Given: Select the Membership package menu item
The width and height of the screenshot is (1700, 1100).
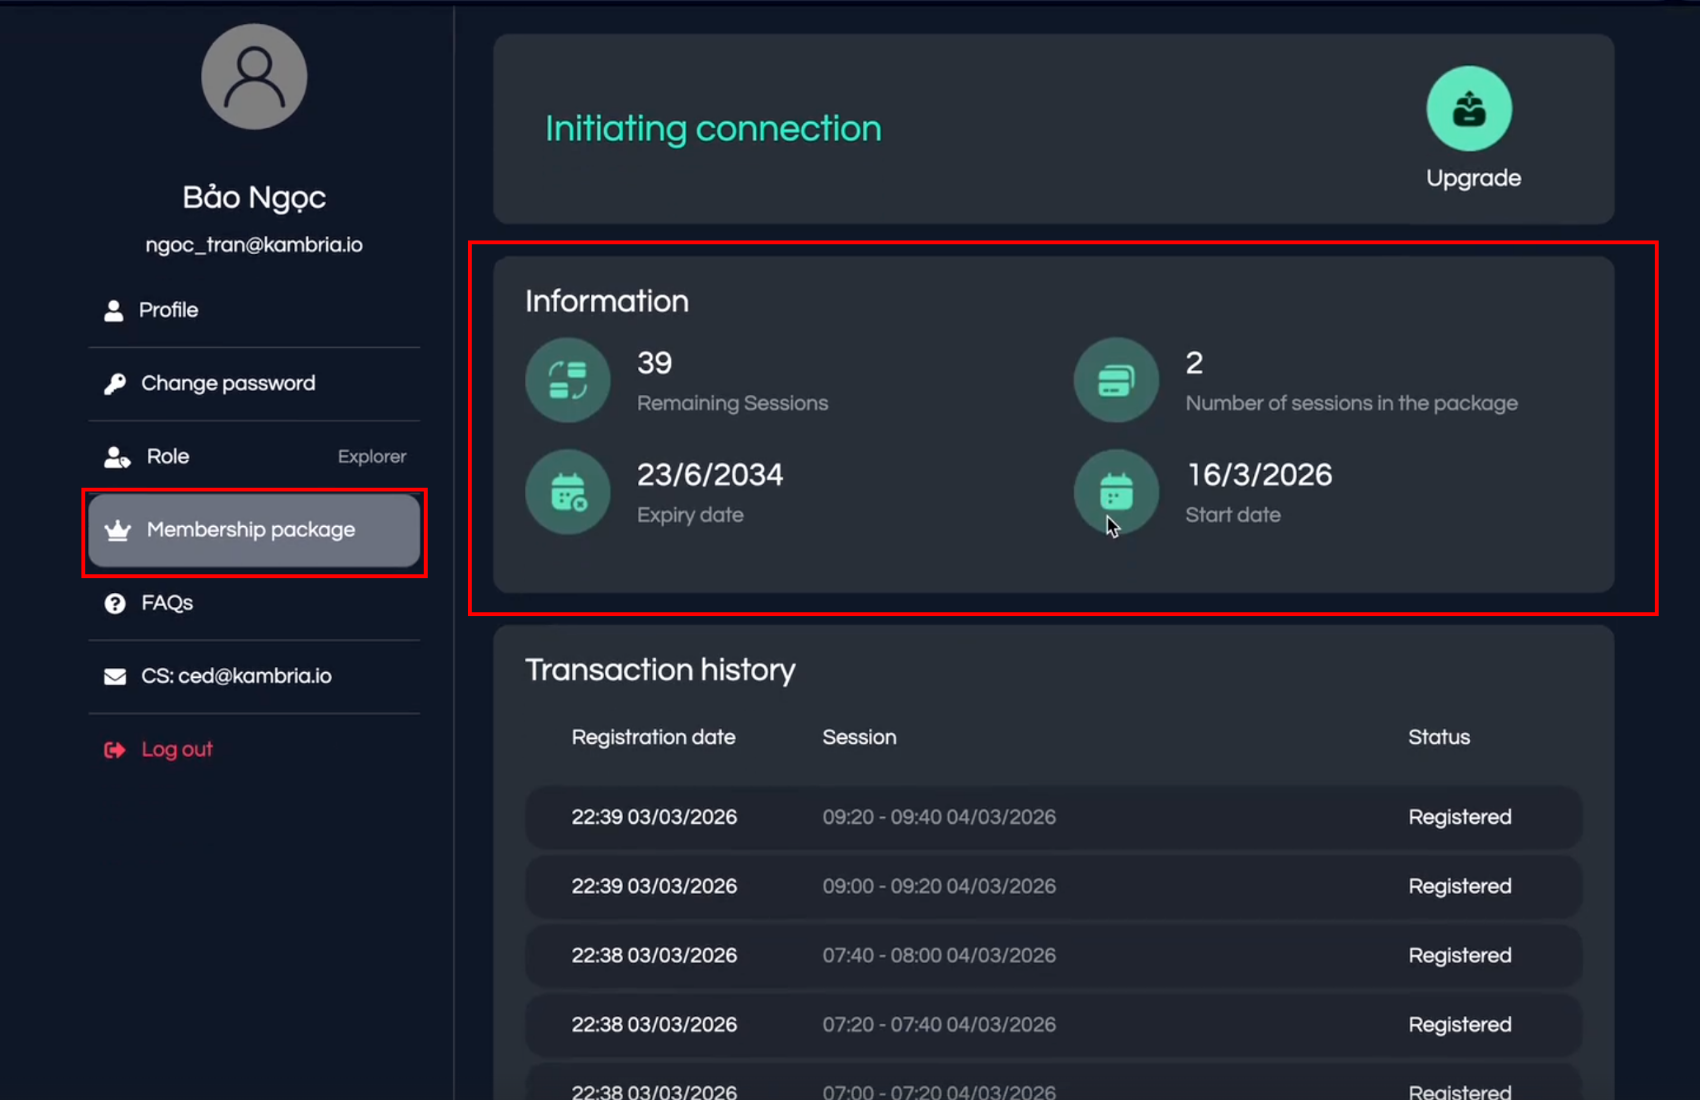Looking at the screenshot, I should coord(251,530).
